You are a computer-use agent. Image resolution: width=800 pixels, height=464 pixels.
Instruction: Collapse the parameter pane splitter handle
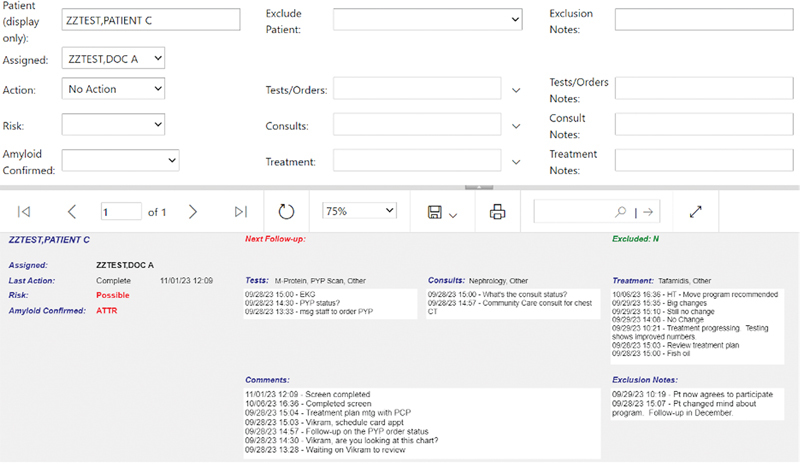coord(479,187)
